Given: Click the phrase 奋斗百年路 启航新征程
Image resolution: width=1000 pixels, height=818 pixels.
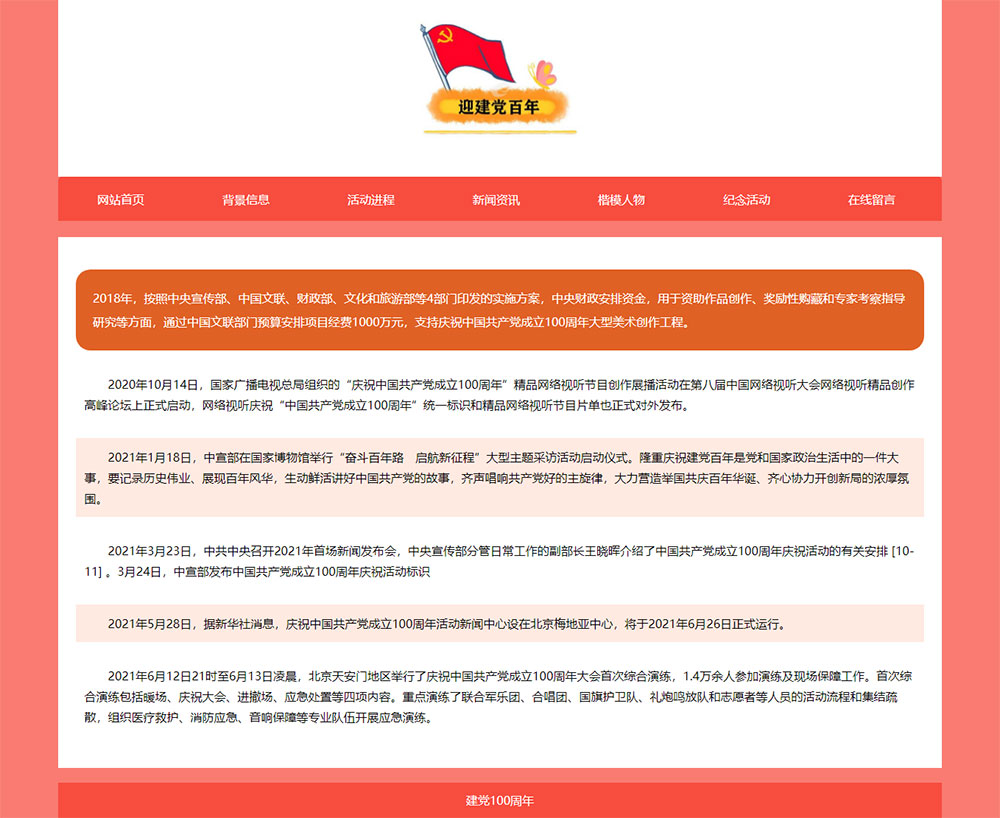Looking at the screenshot, I should (x=411, y=457).
